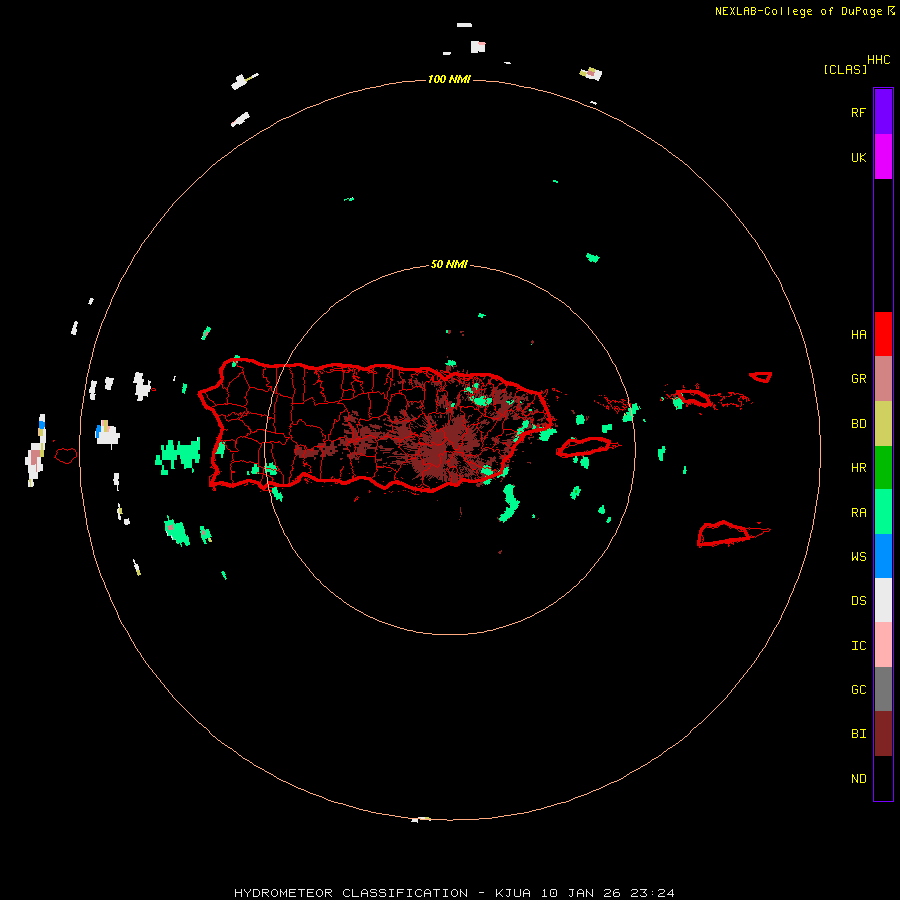The image size is (900, 900).
Task: Click the 'GR' legend label
Action: point(858,379)
